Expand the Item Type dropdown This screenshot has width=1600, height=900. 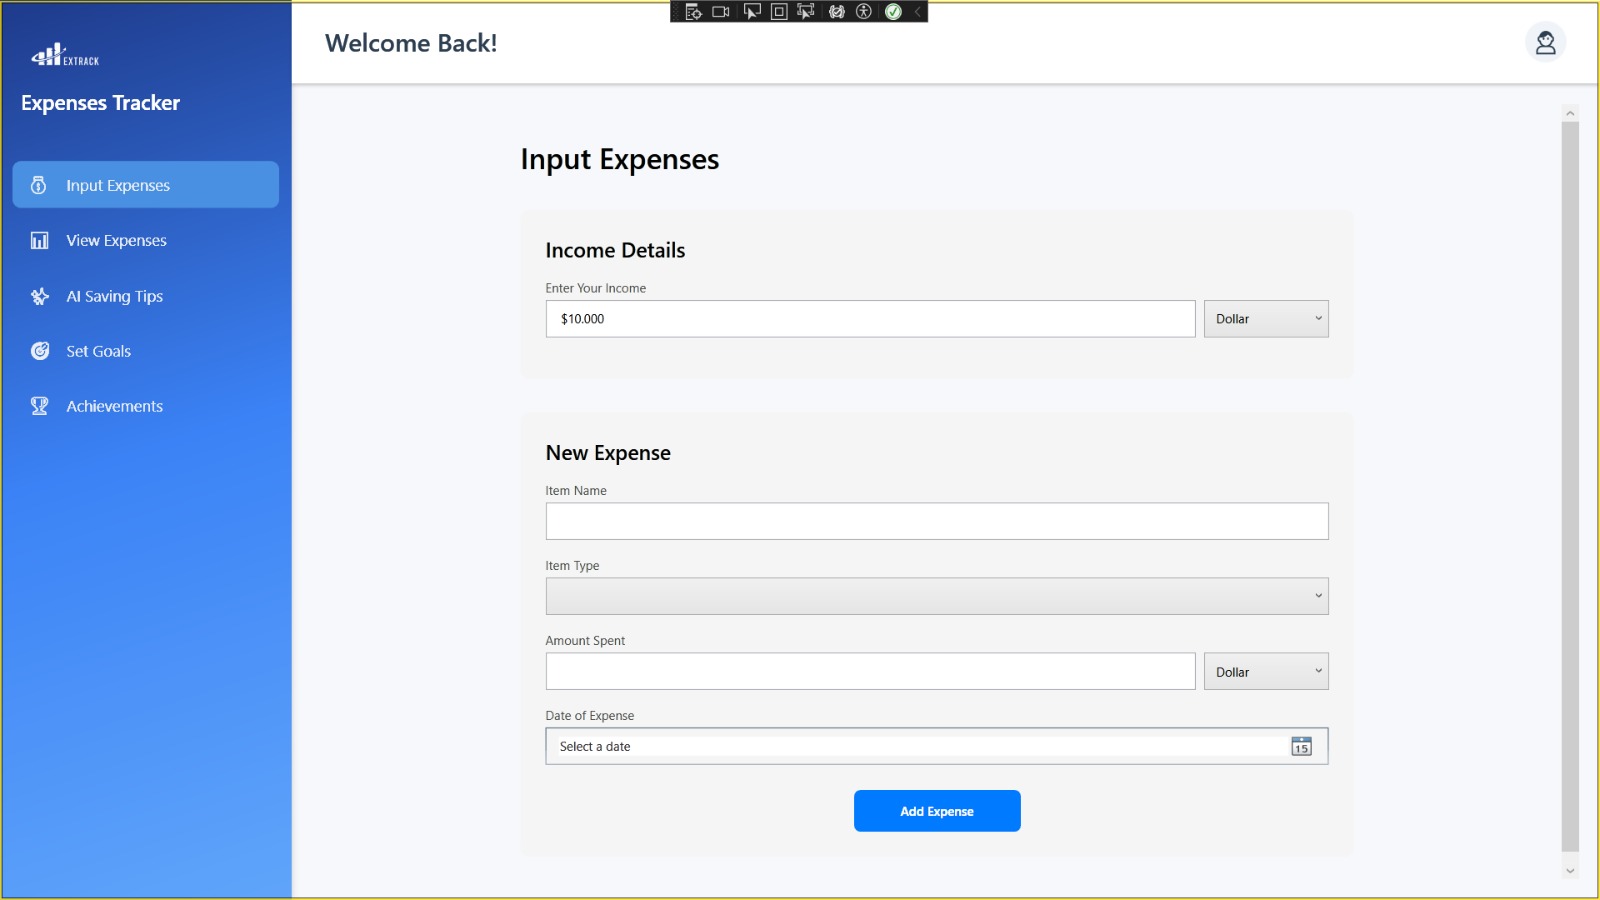coord(936,596)
